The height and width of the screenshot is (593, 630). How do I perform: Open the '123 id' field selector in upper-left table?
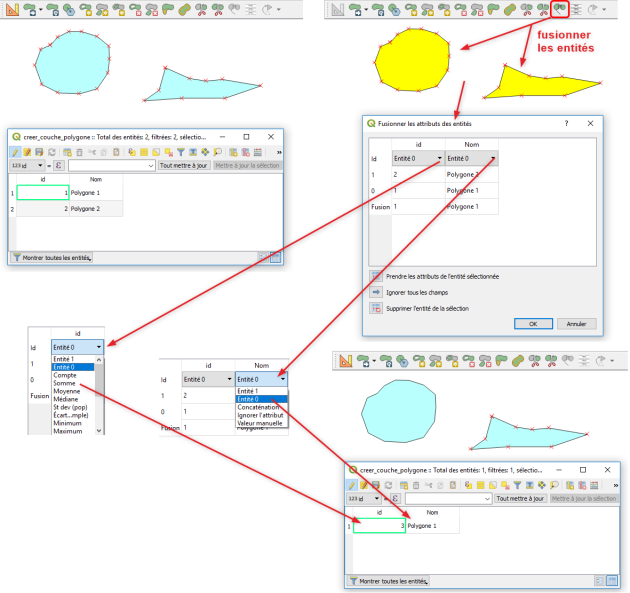[27, 166]
